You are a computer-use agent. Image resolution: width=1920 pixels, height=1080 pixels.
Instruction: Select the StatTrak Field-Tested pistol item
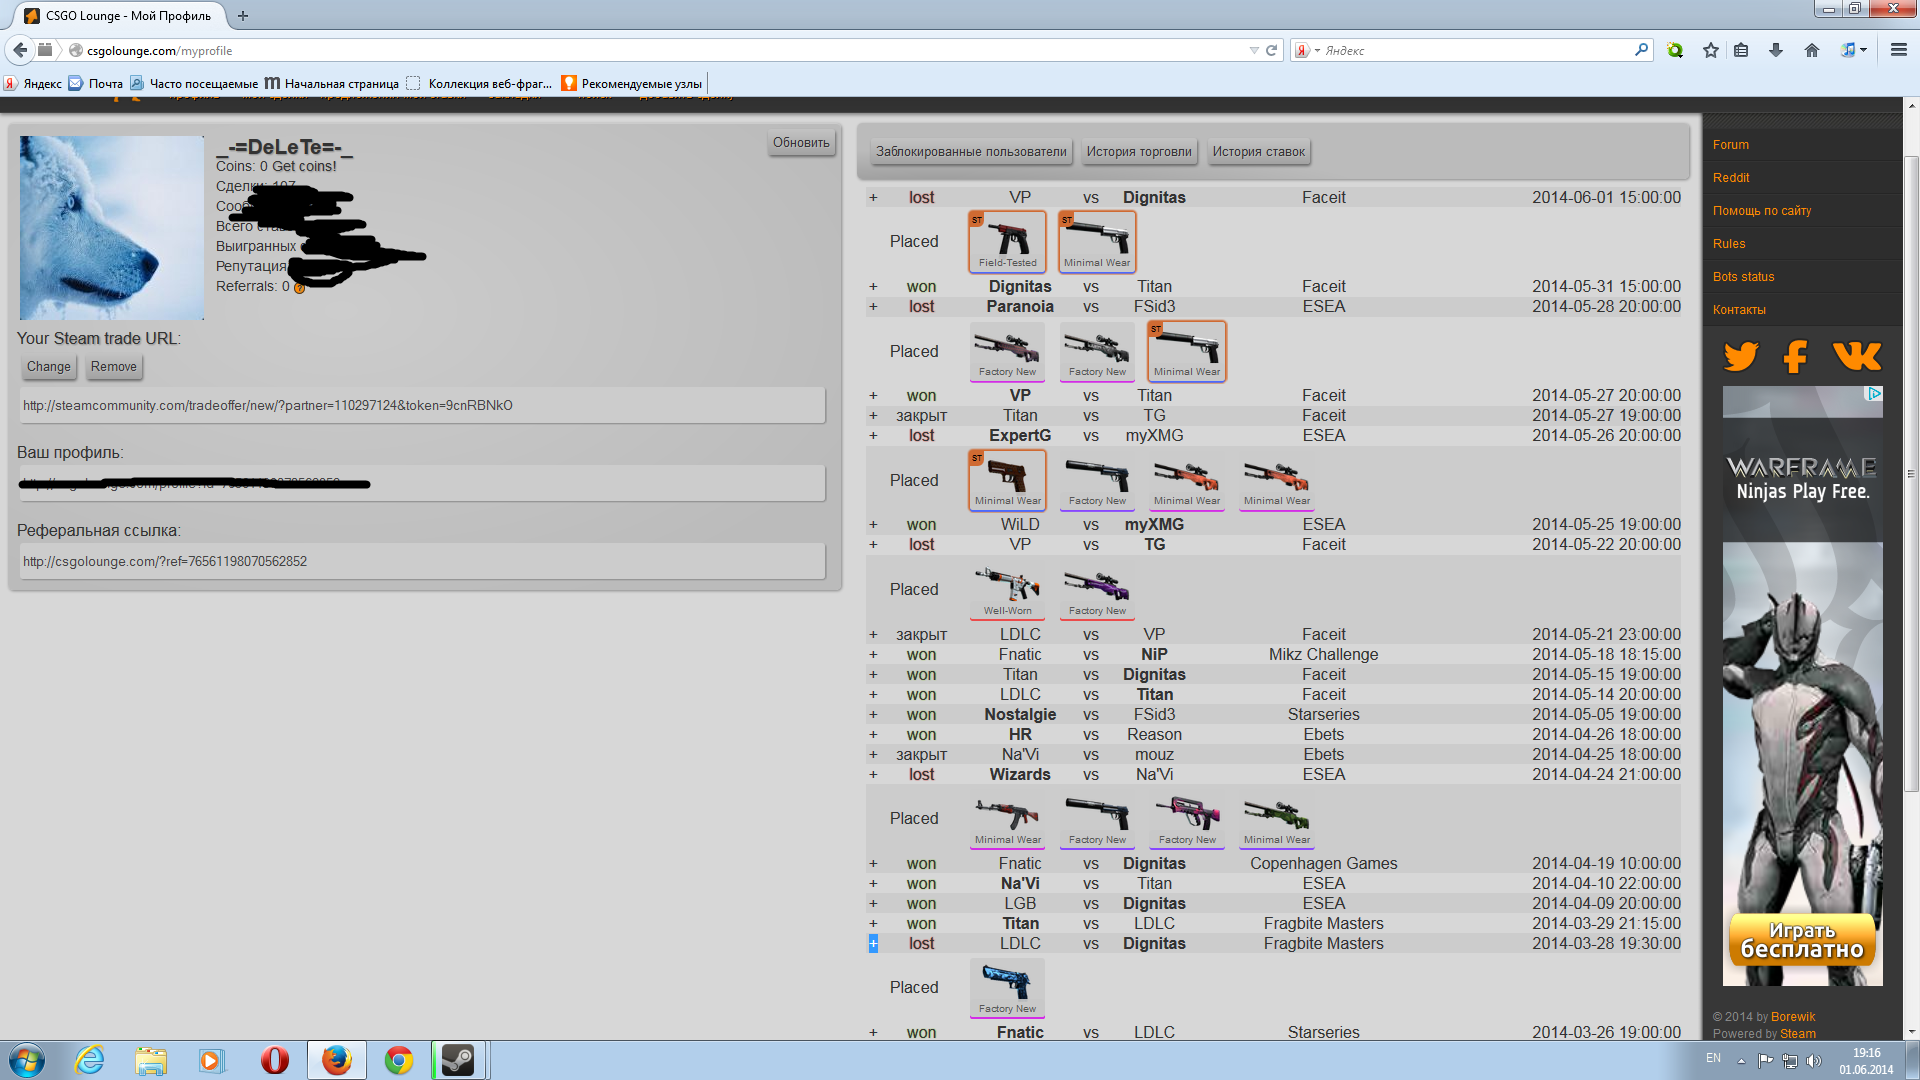point(1007,241)
